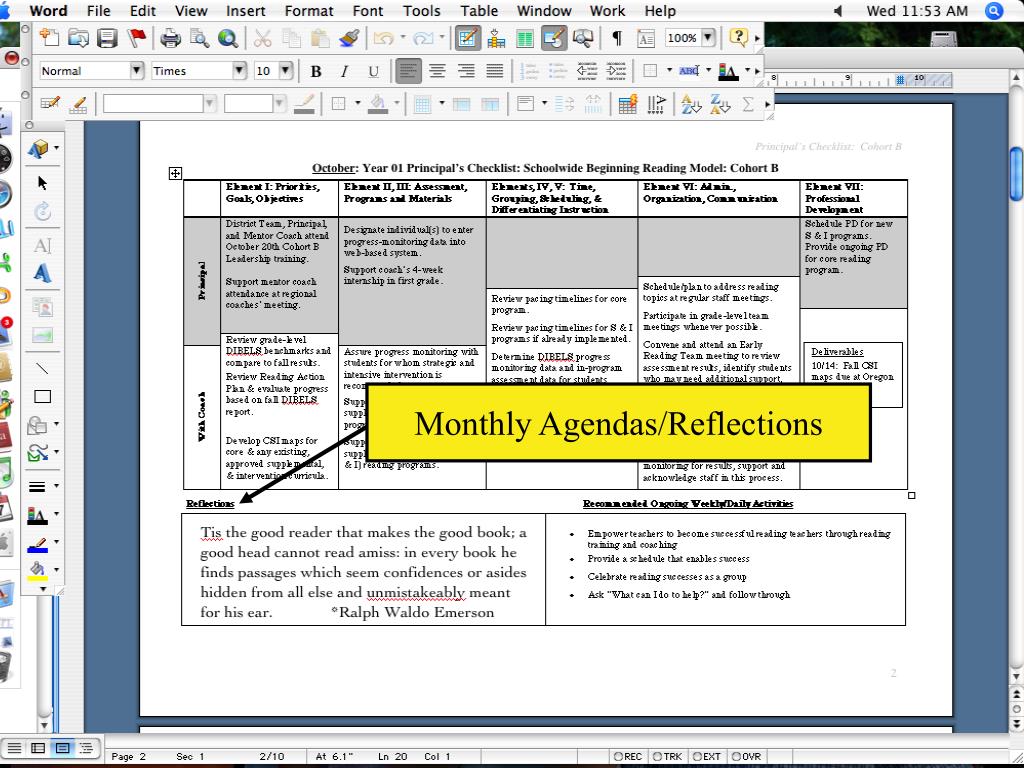Select the table Eraser tool

coord(78,104)
